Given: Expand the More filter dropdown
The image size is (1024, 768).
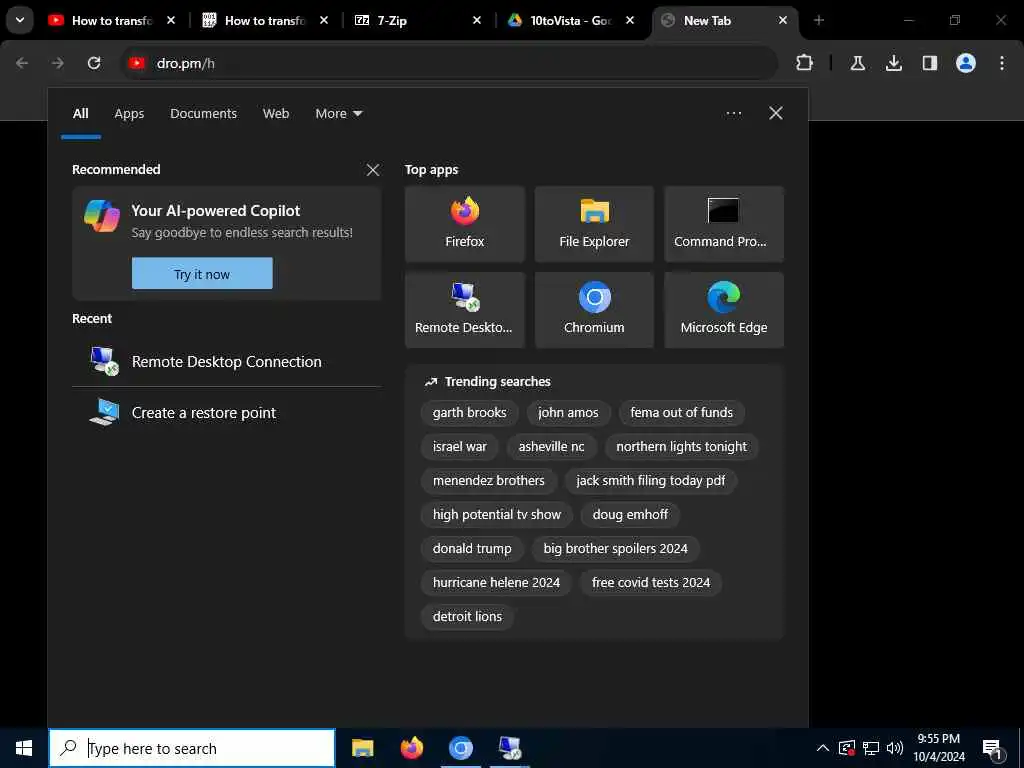Looking at the screenshot, I should tap(338, 114).
